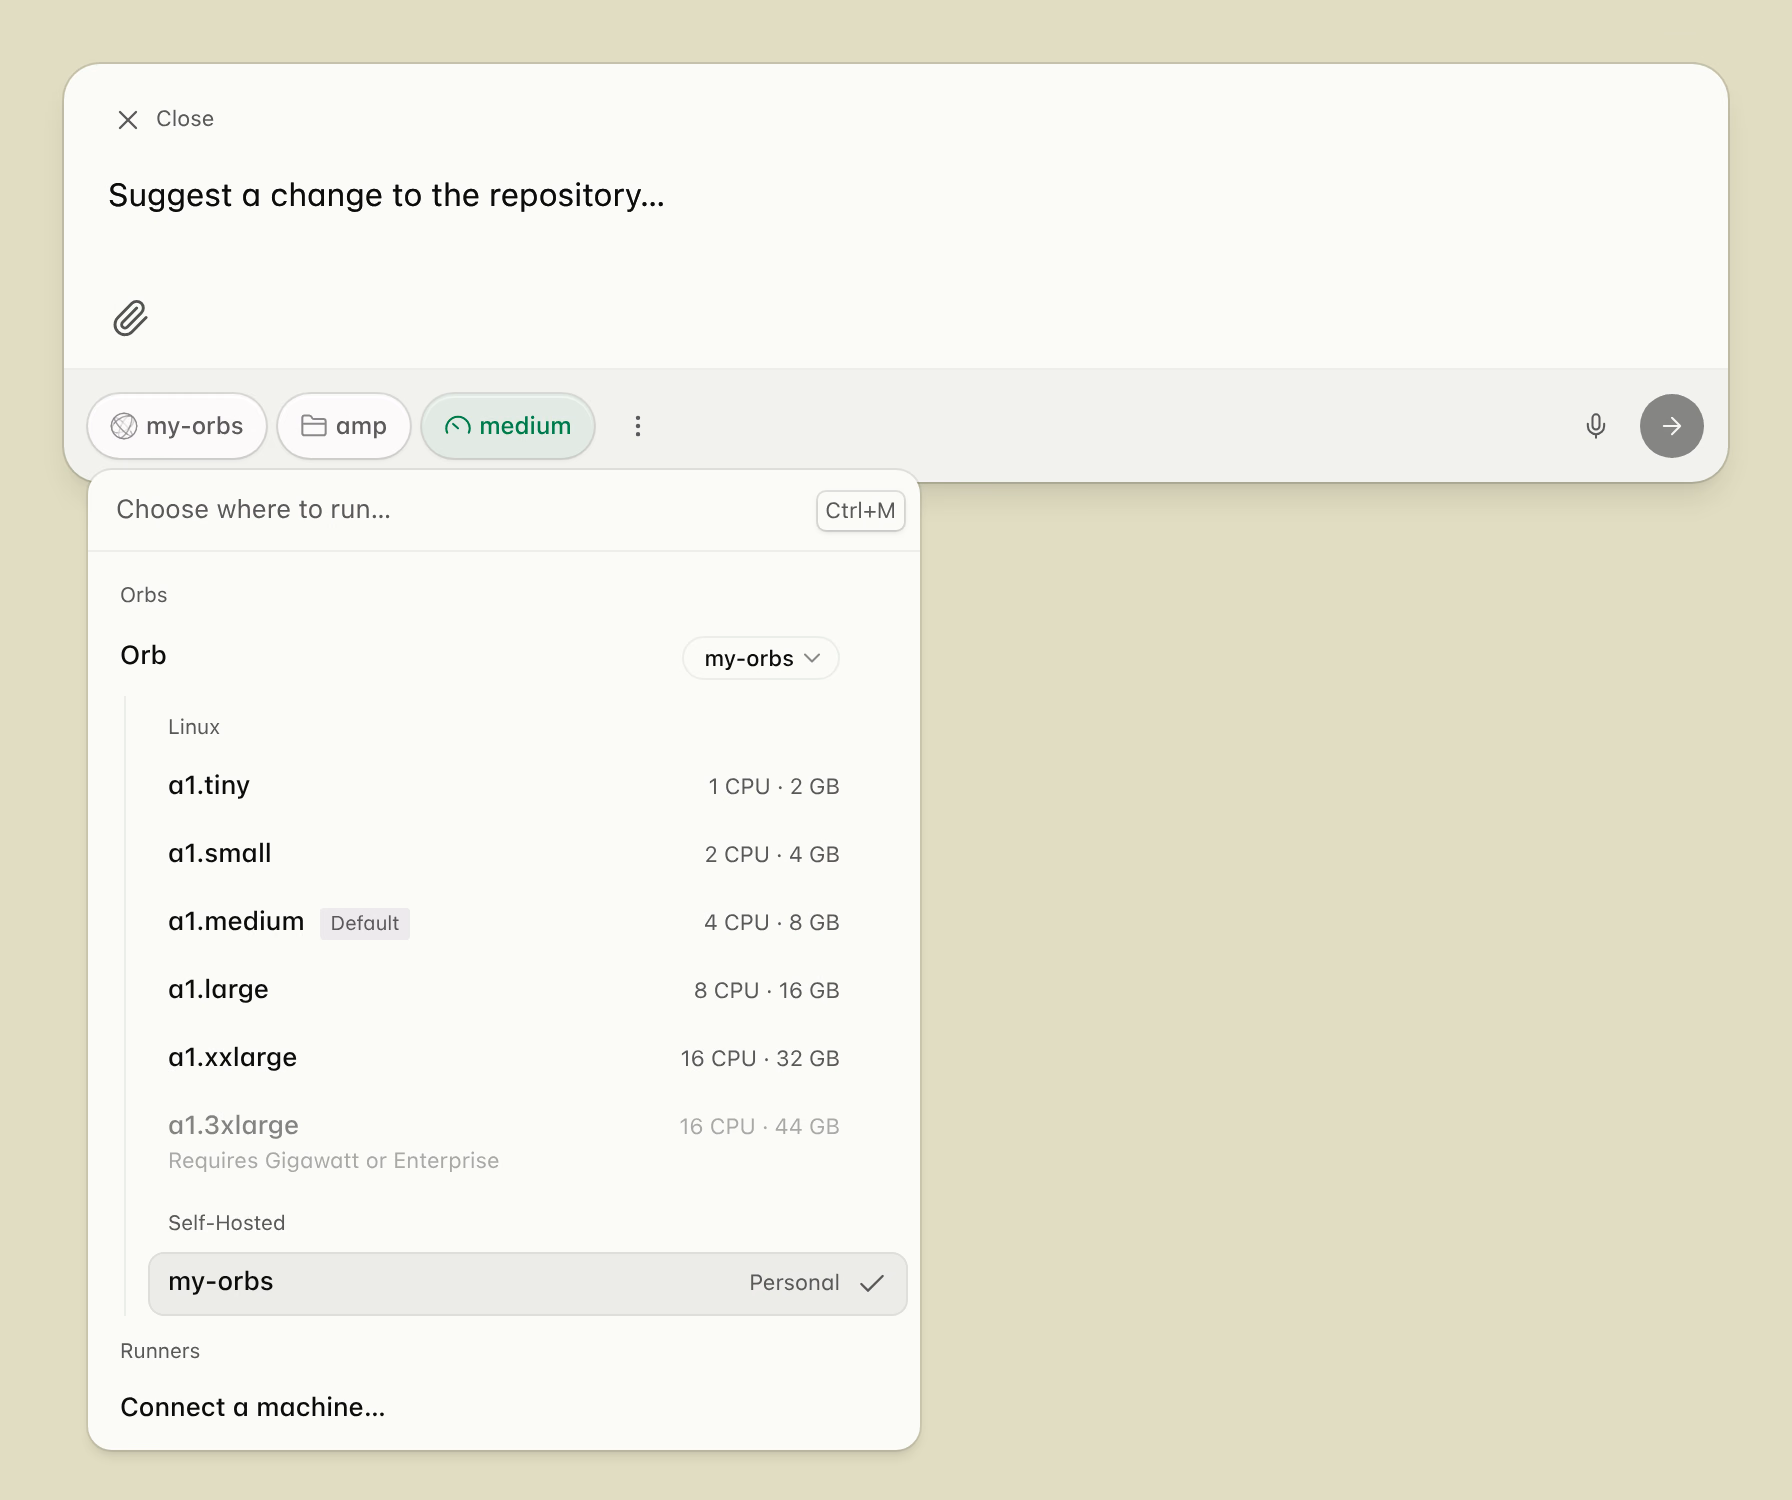1792x1500 pixels.
Task: Select the self-hosted my-orbs Personal row
Action: [528, 1283]
